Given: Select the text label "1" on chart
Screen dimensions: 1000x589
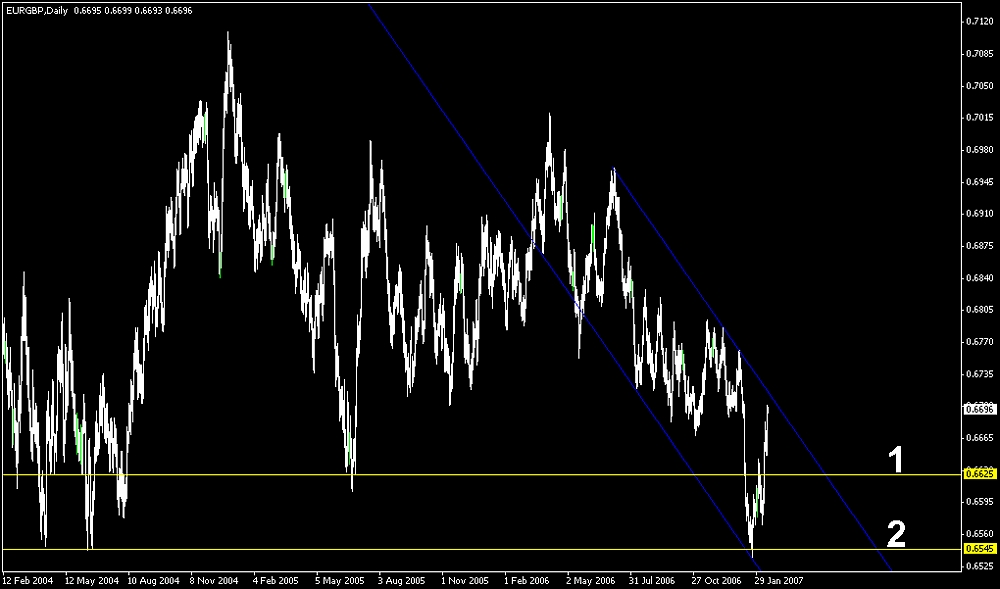Looking at the screenshot, I should coord(897,460).
